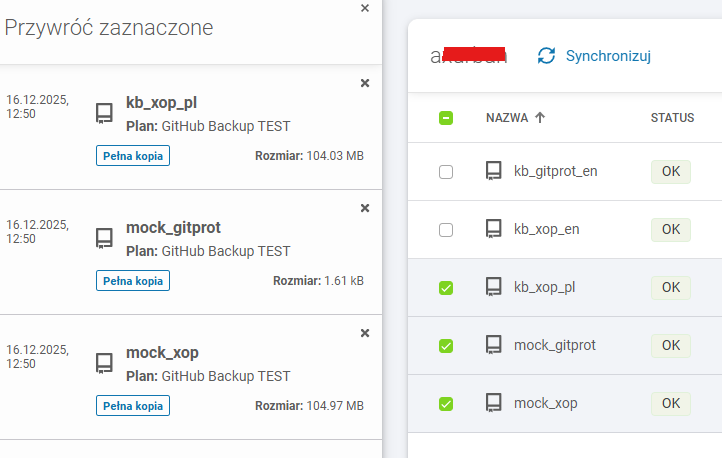Click repository icon next to kb_xop_en row
This screenshot has height=458, width=722.
pyautogui.click(x=493, y=229)
